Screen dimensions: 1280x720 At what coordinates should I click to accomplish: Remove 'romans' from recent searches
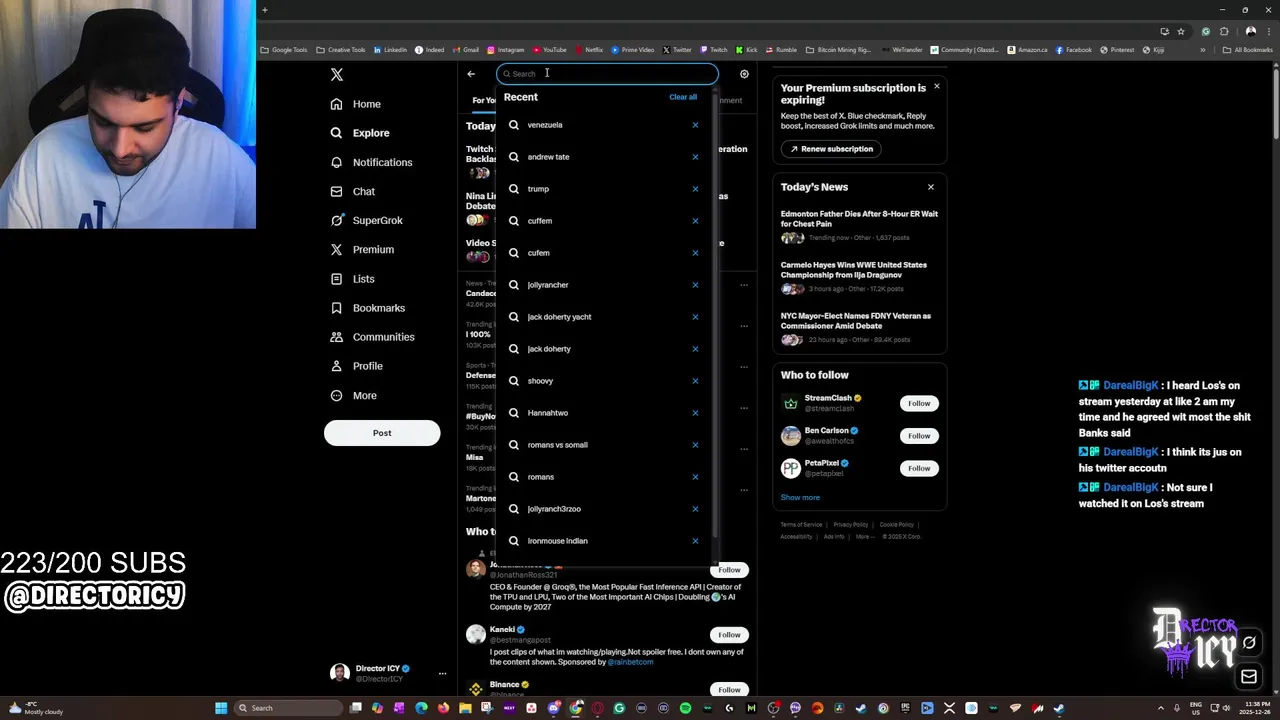[695, 477]
